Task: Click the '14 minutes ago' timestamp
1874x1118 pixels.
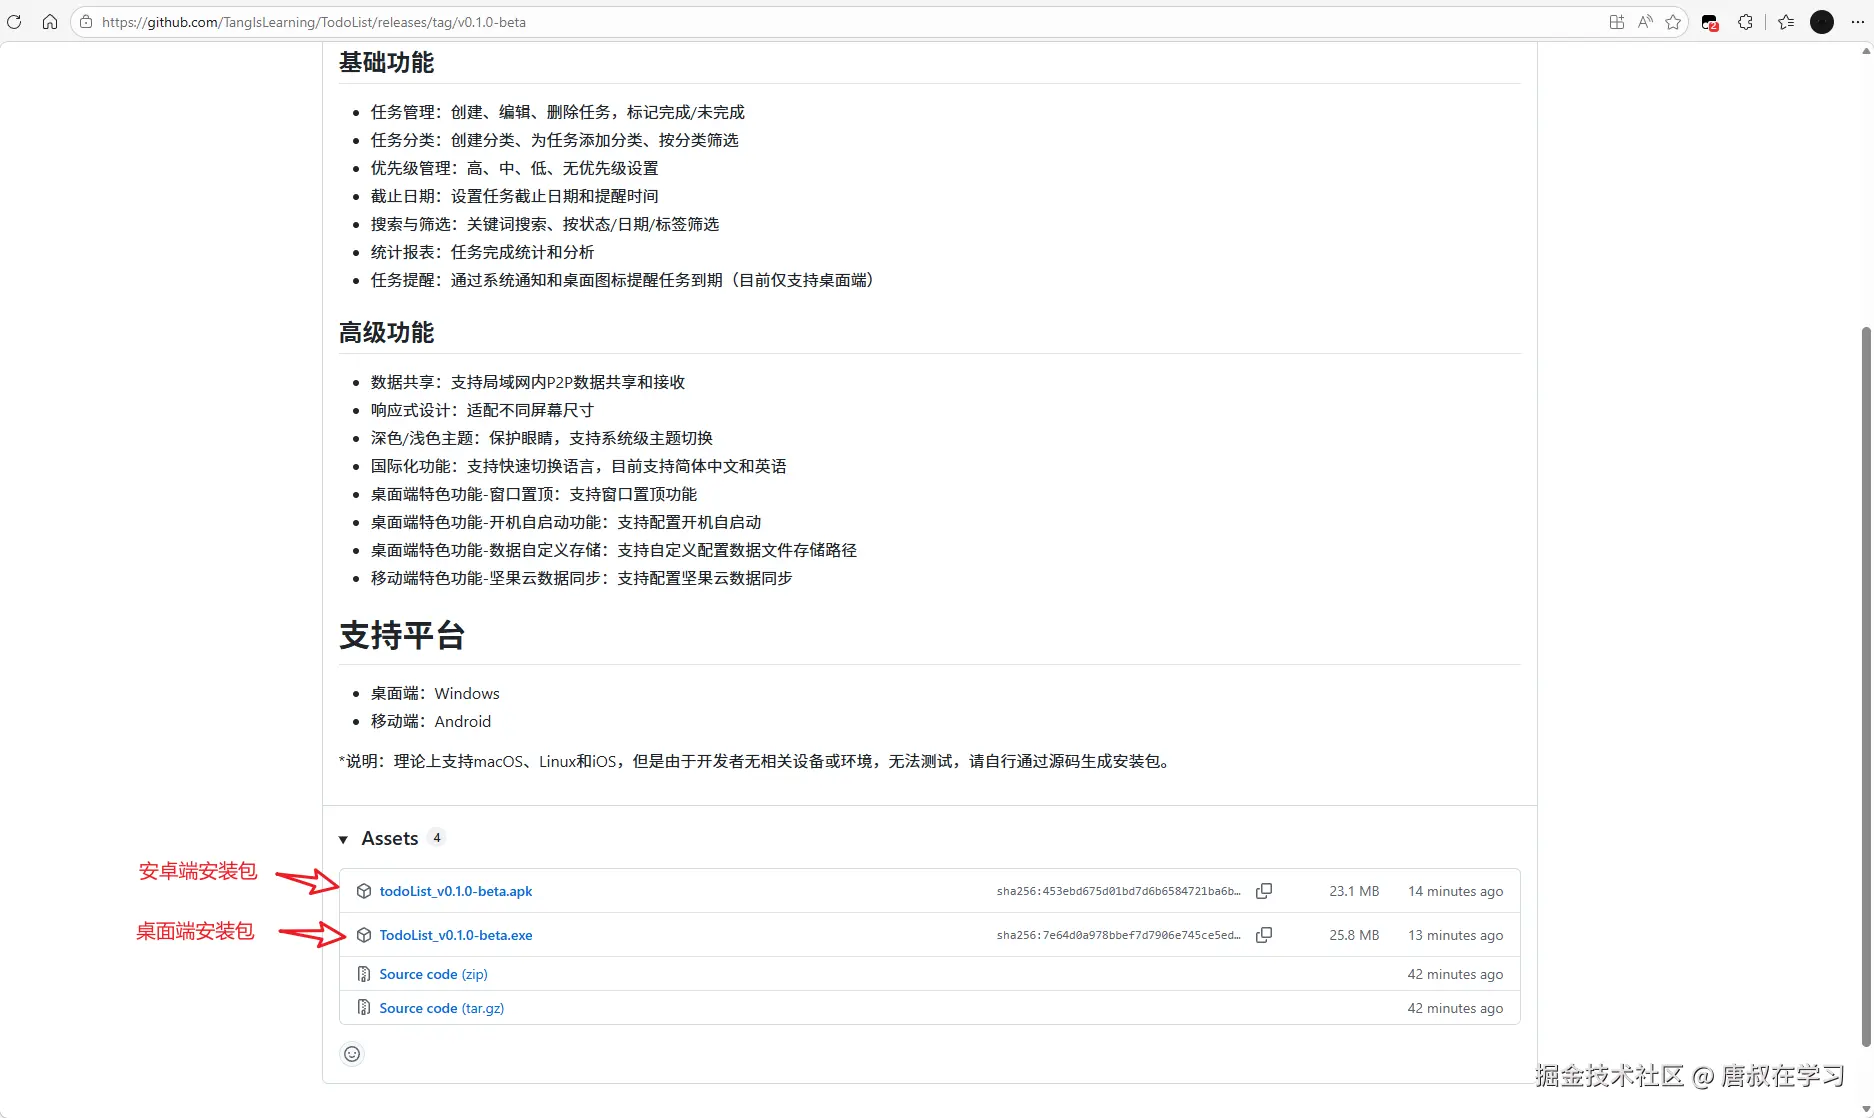Action: [1455, 891]
